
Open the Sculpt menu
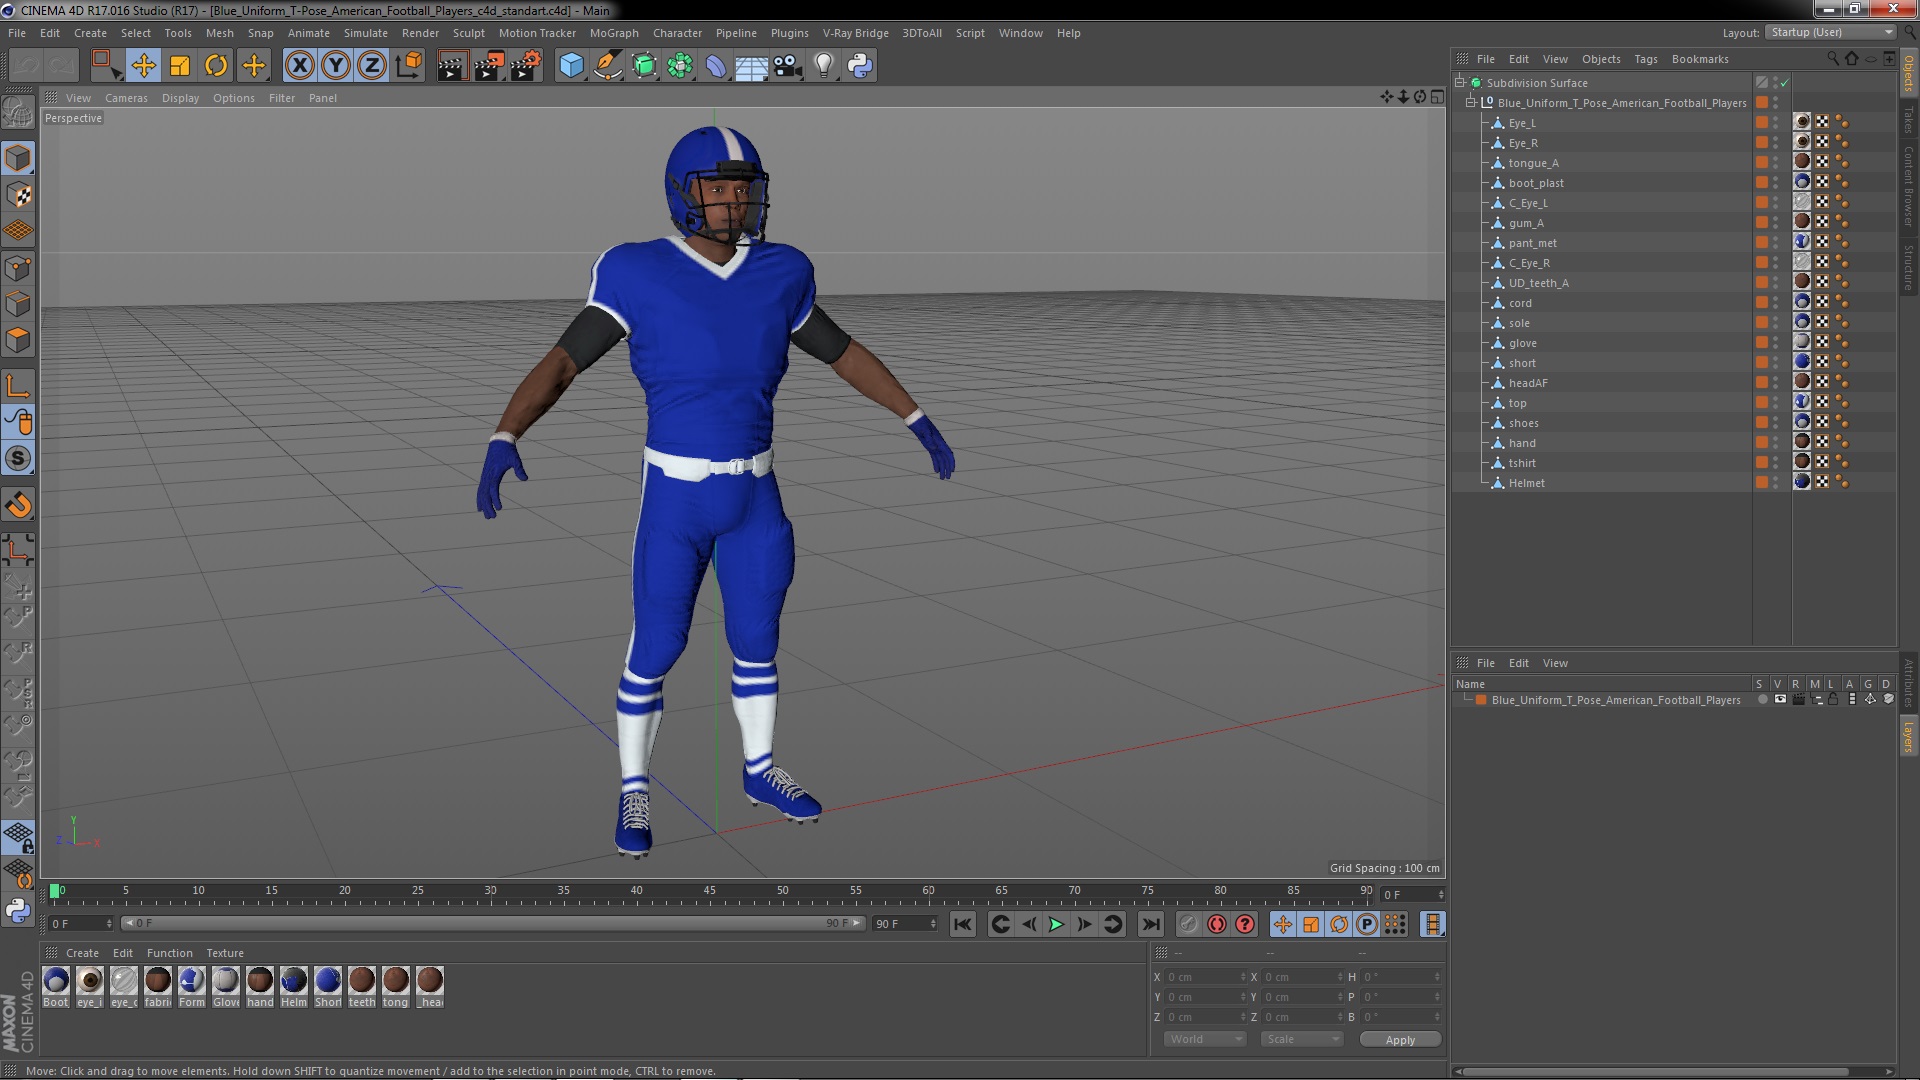(x=468, y=33)
